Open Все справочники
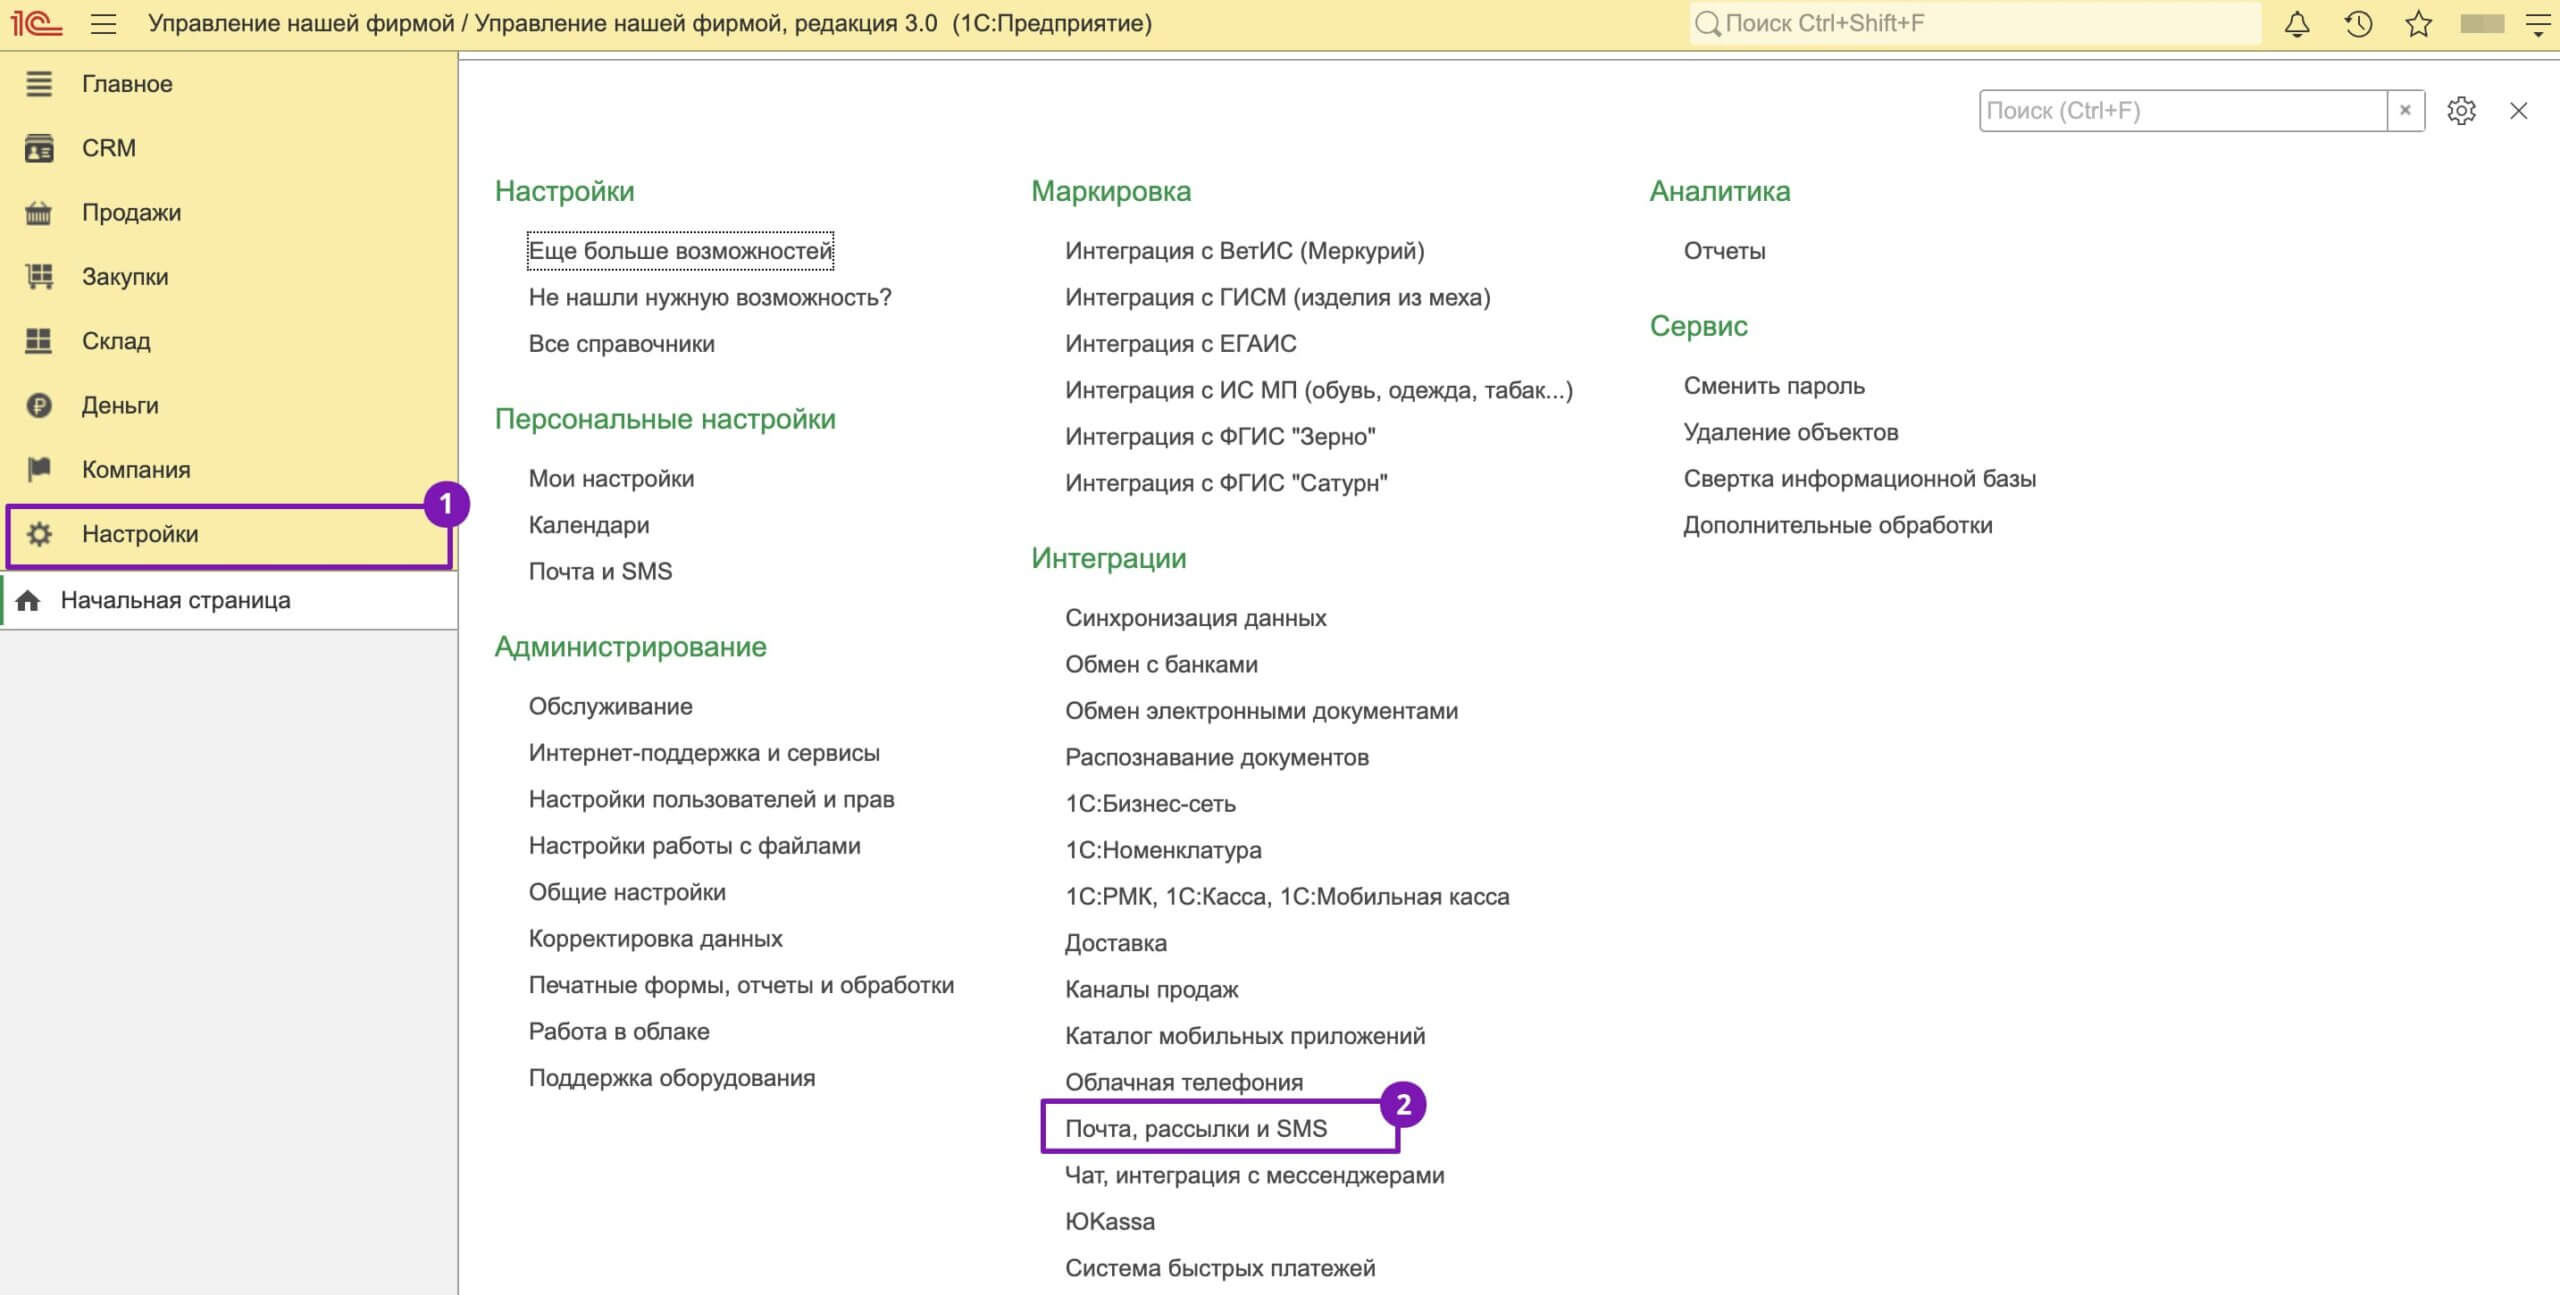 [621, 344]
